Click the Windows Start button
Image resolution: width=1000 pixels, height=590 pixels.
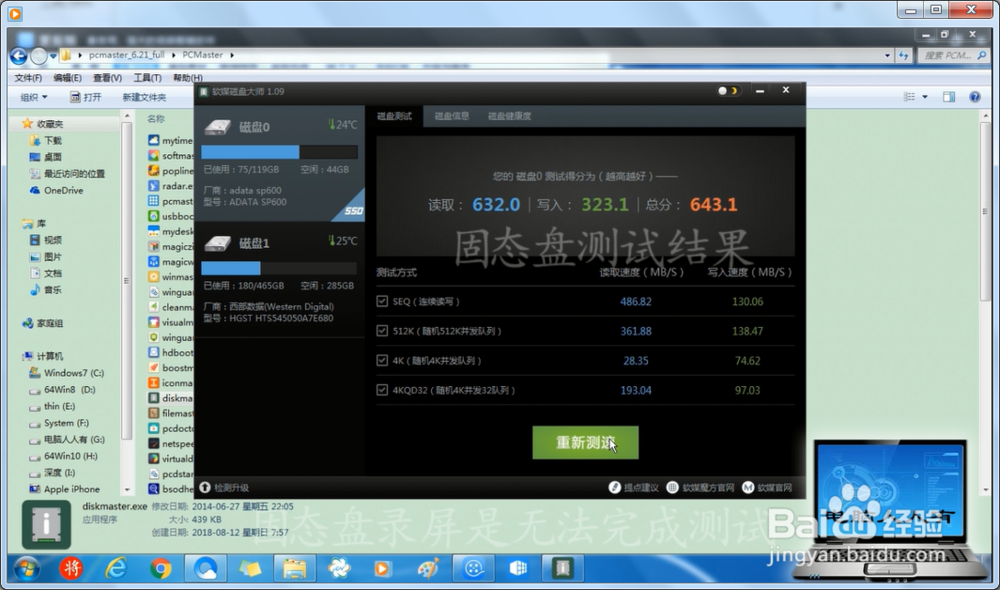tap(27, 568)
